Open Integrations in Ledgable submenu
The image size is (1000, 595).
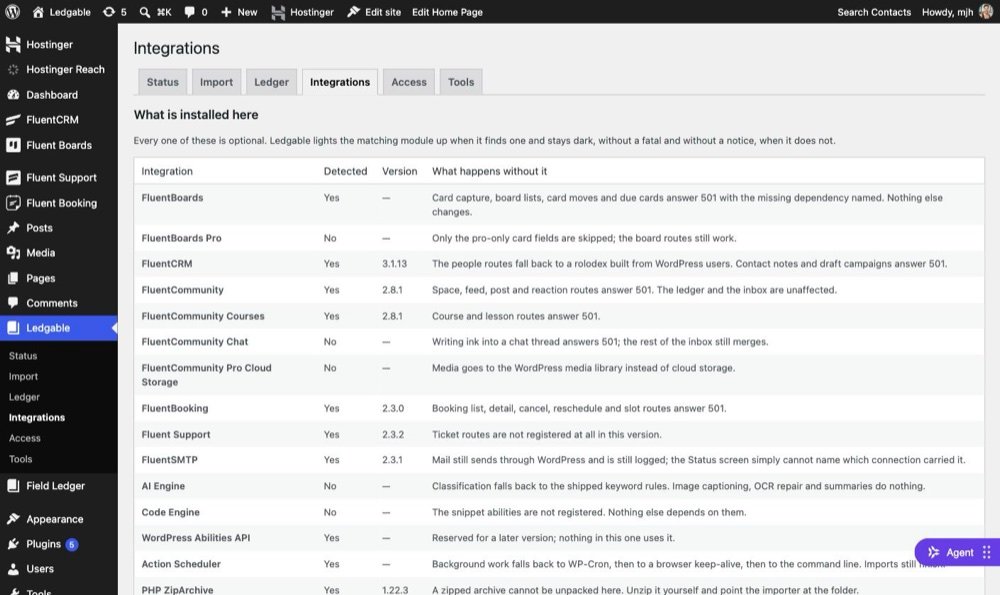point(37,417)
